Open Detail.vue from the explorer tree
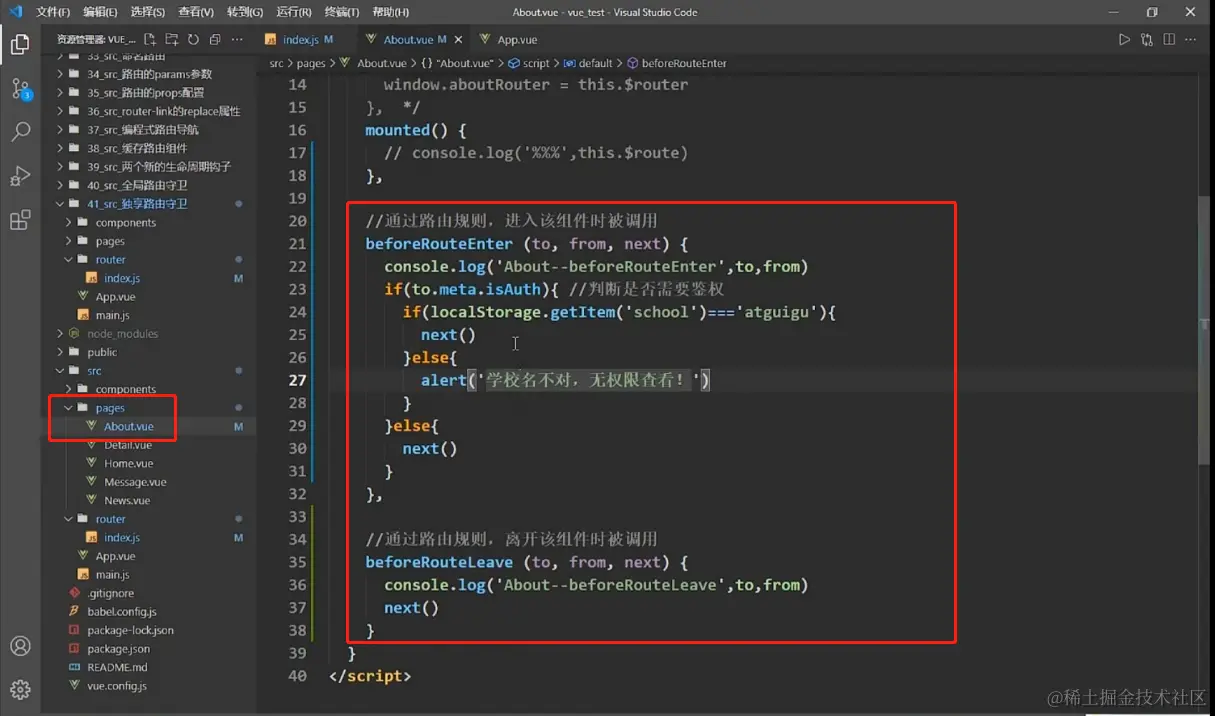The image size is (1215, 716). (128, 445)
